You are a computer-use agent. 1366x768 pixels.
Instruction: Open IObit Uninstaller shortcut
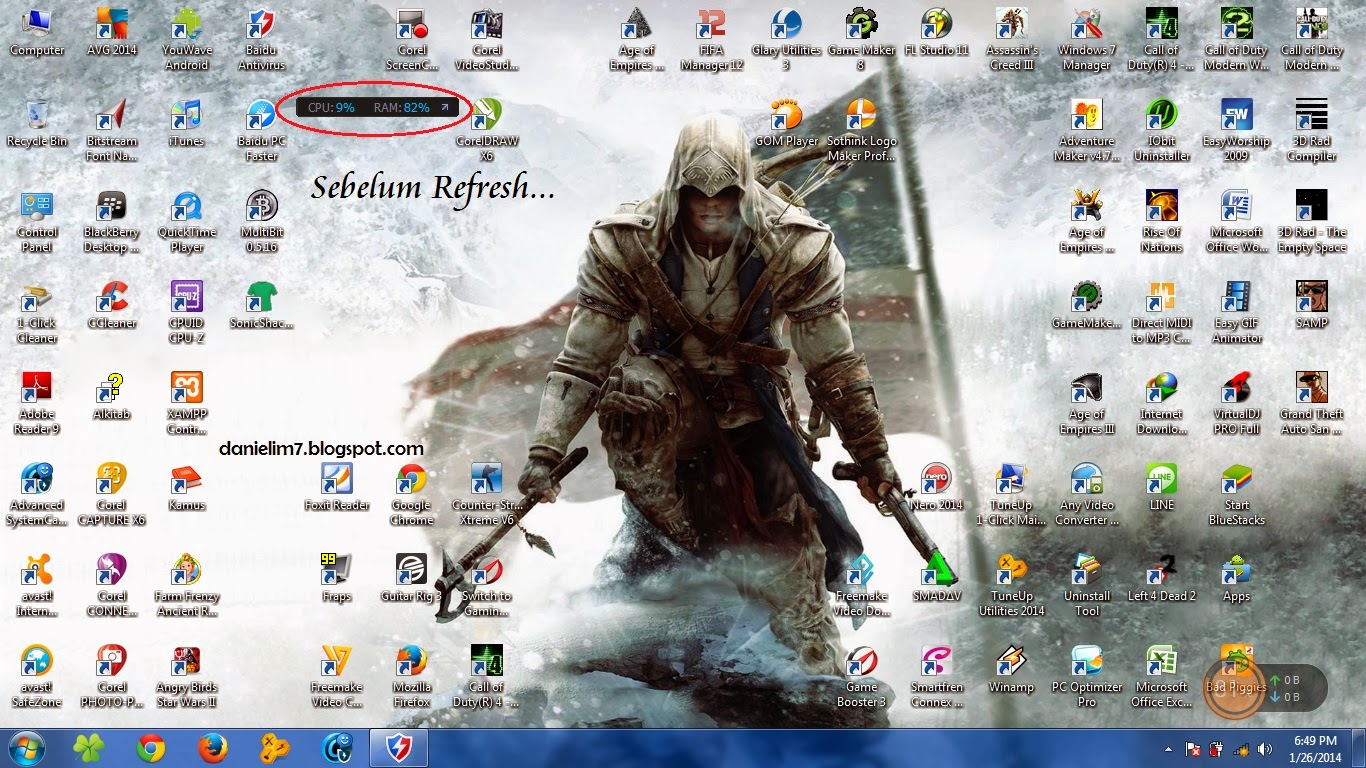click(x=1162, y=130)
